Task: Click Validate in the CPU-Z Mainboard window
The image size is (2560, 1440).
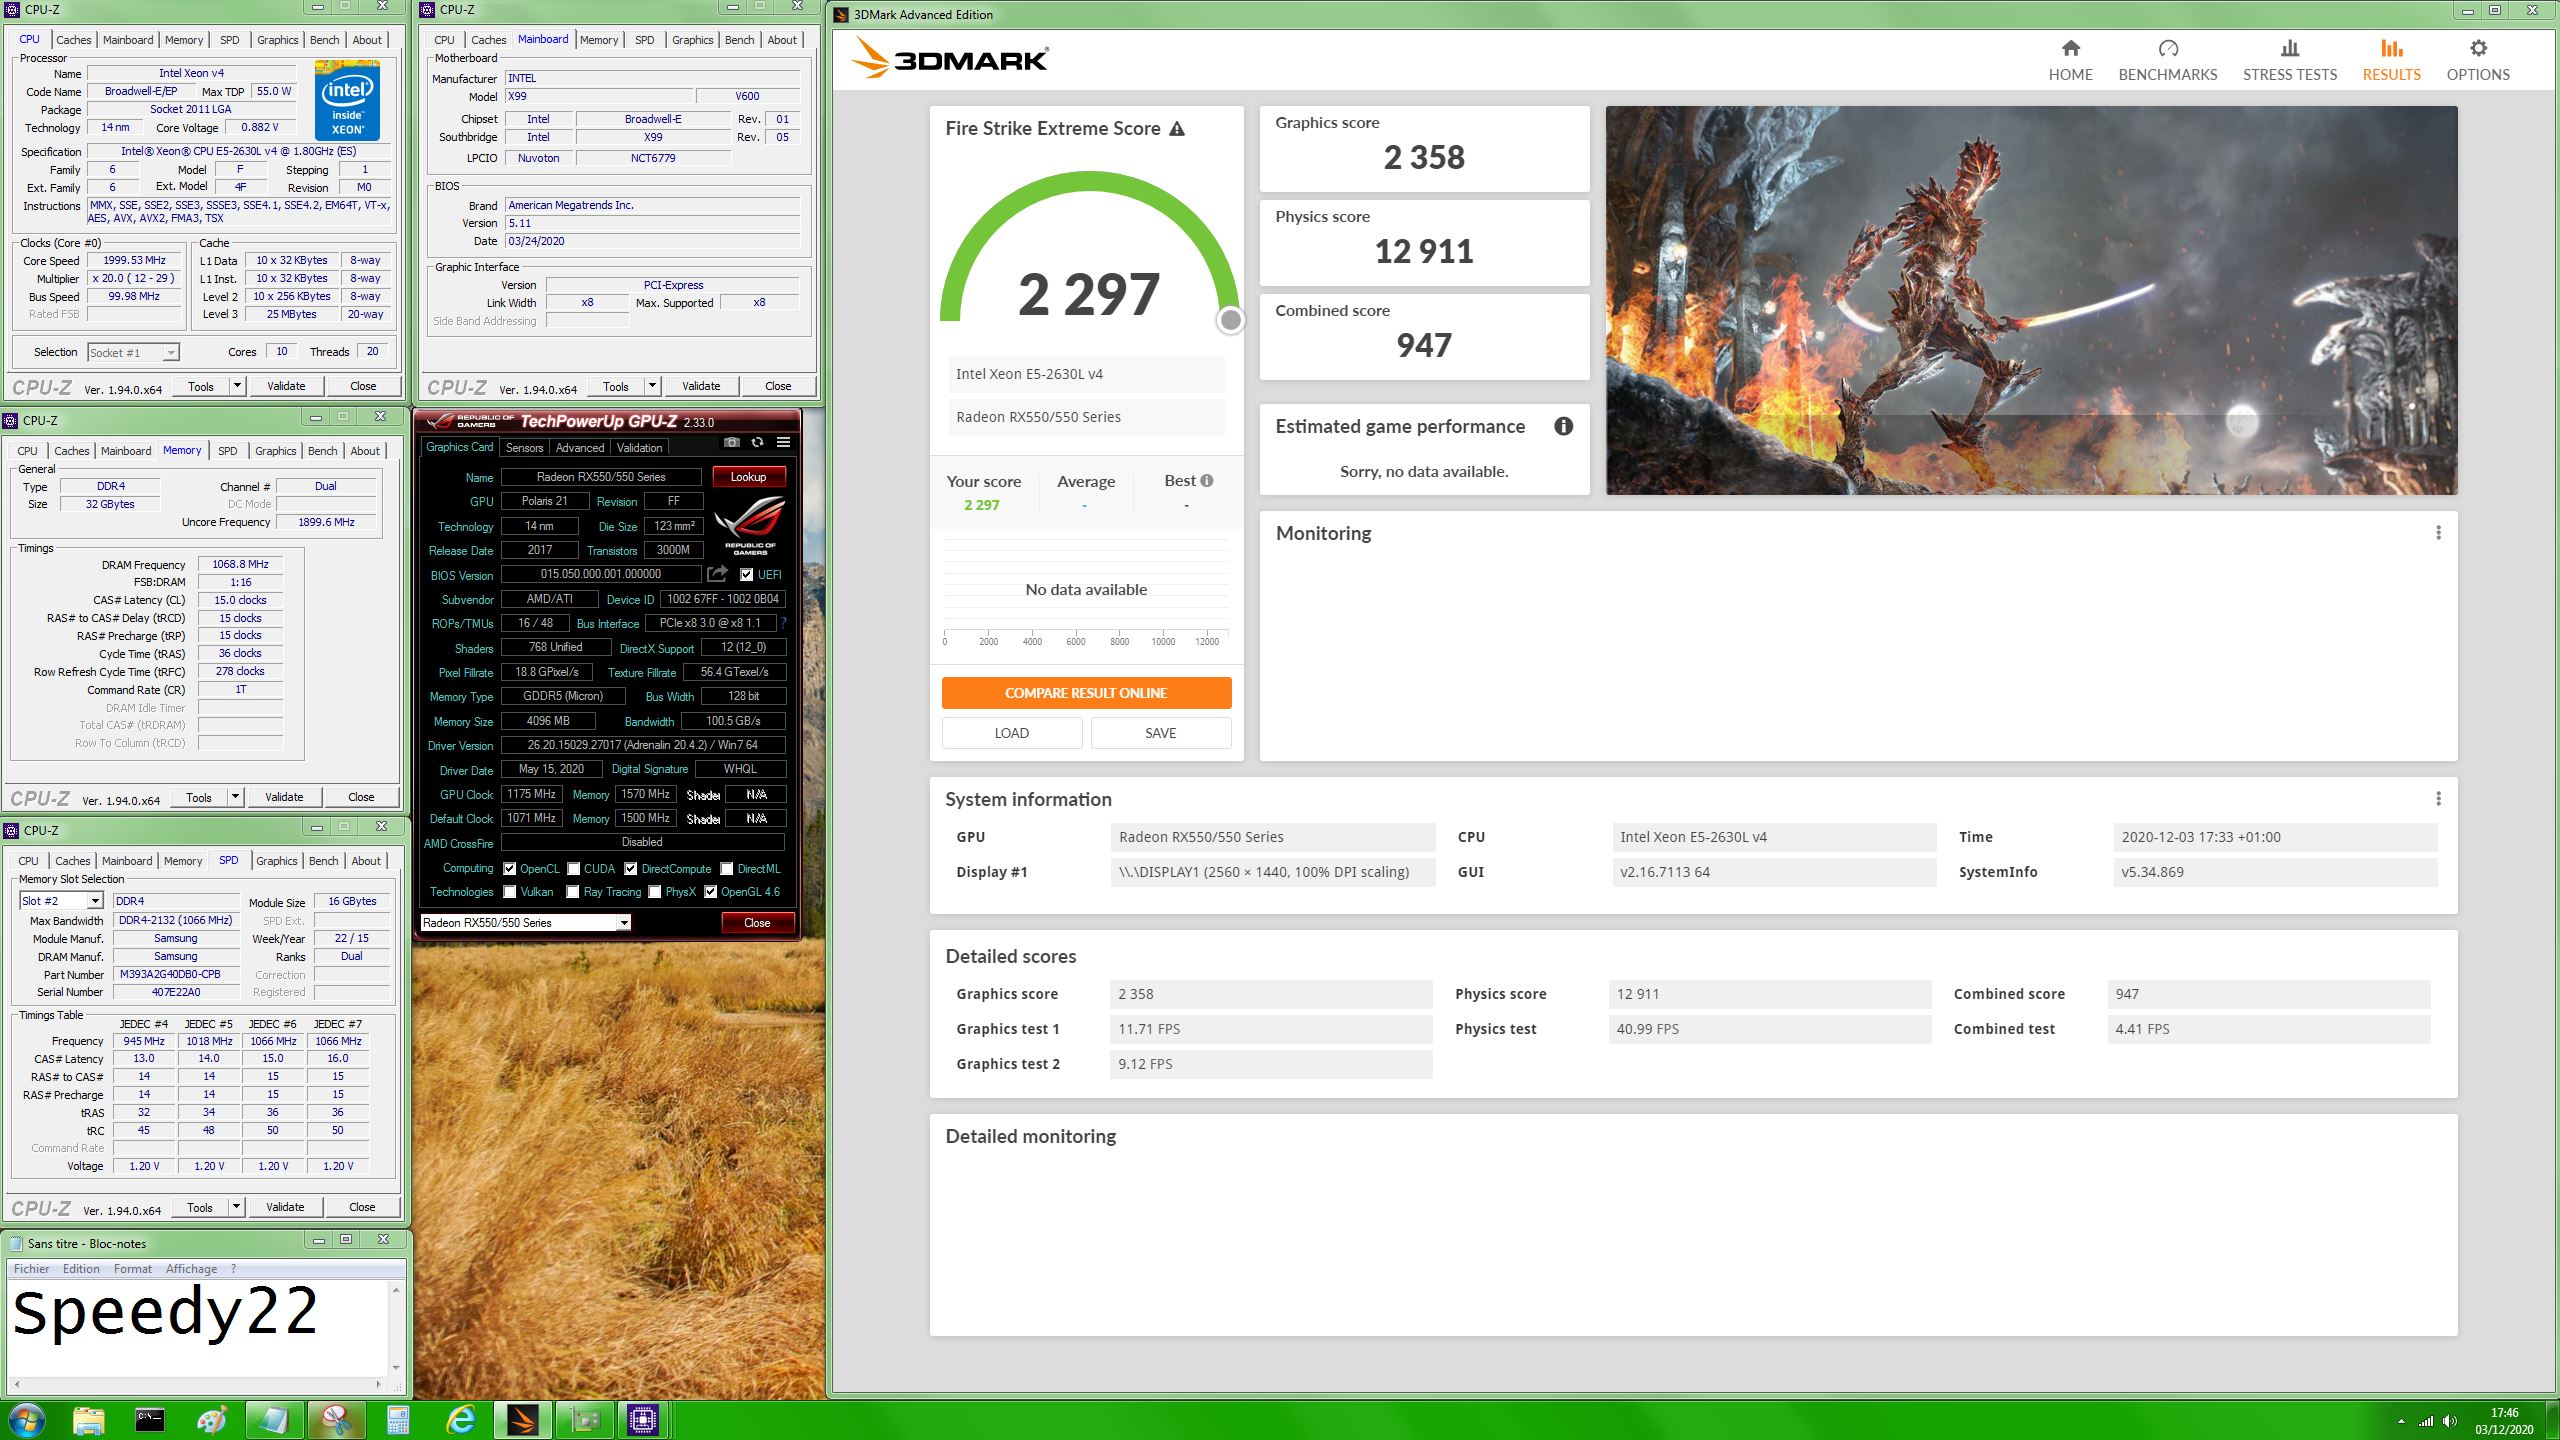Action: [700, 386]
